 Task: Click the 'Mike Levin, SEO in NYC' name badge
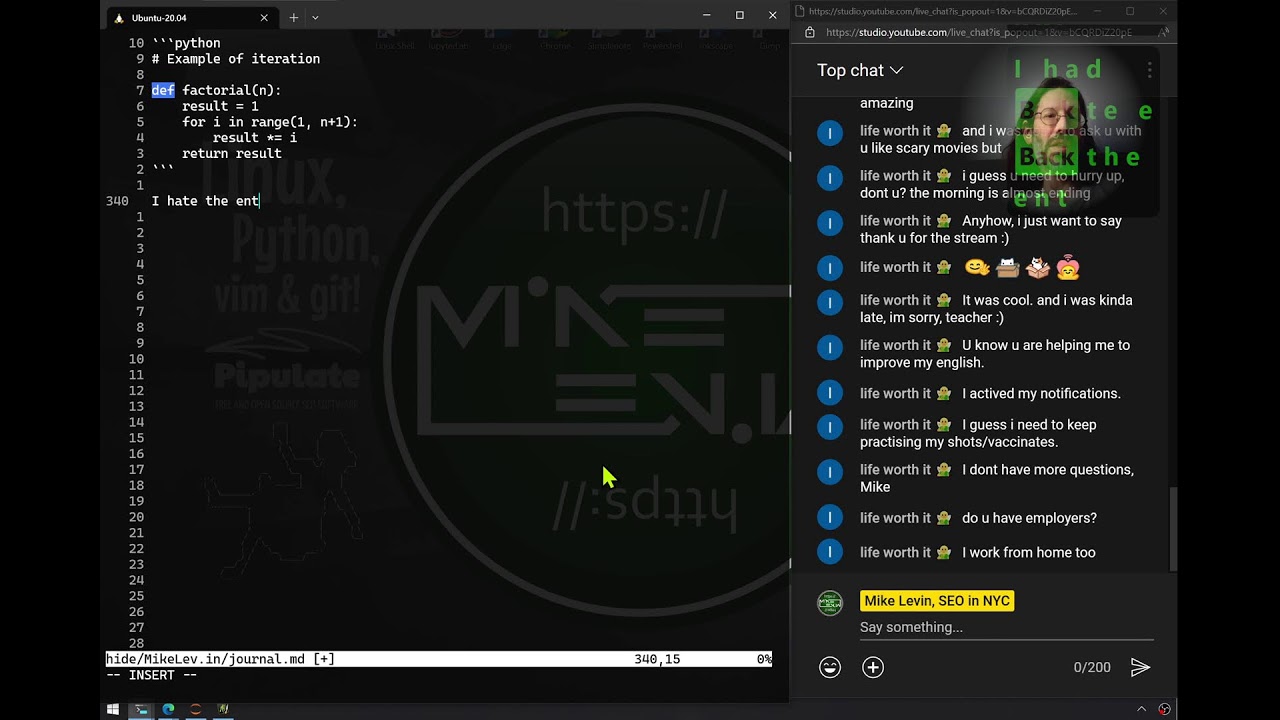pyautogui.click(x=937, y=601)
